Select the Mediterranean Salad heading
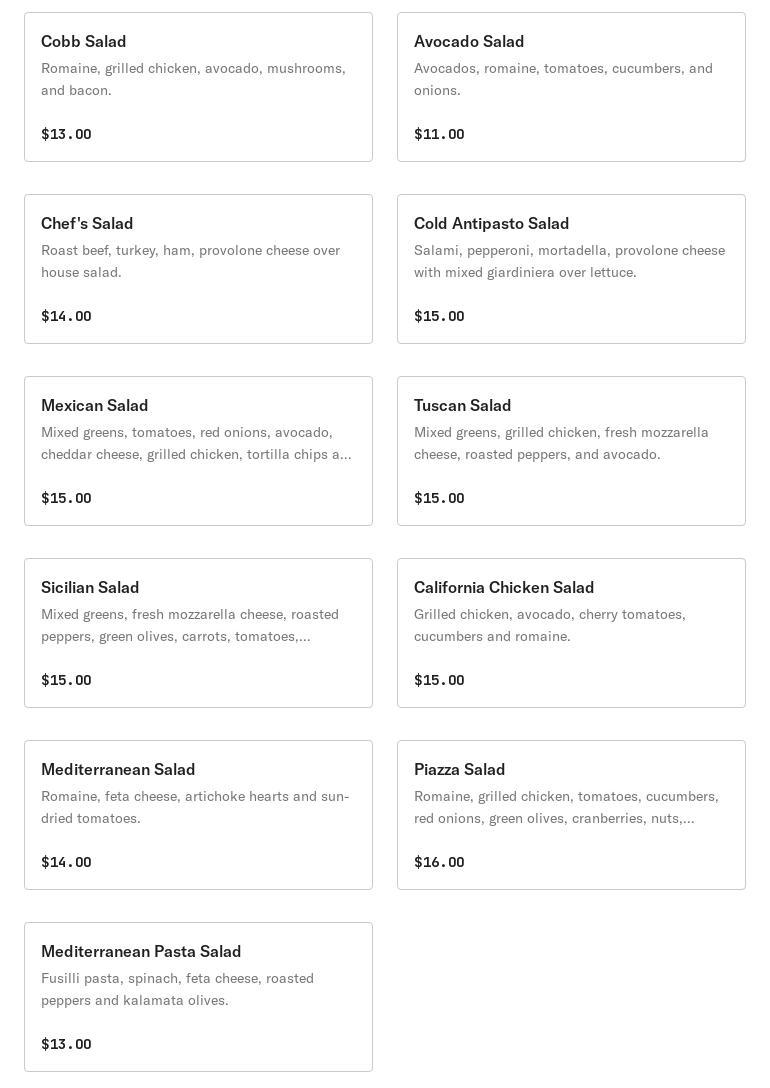Screen dimensions: 770x1088 pyautogui.click(x=118, y=769)
